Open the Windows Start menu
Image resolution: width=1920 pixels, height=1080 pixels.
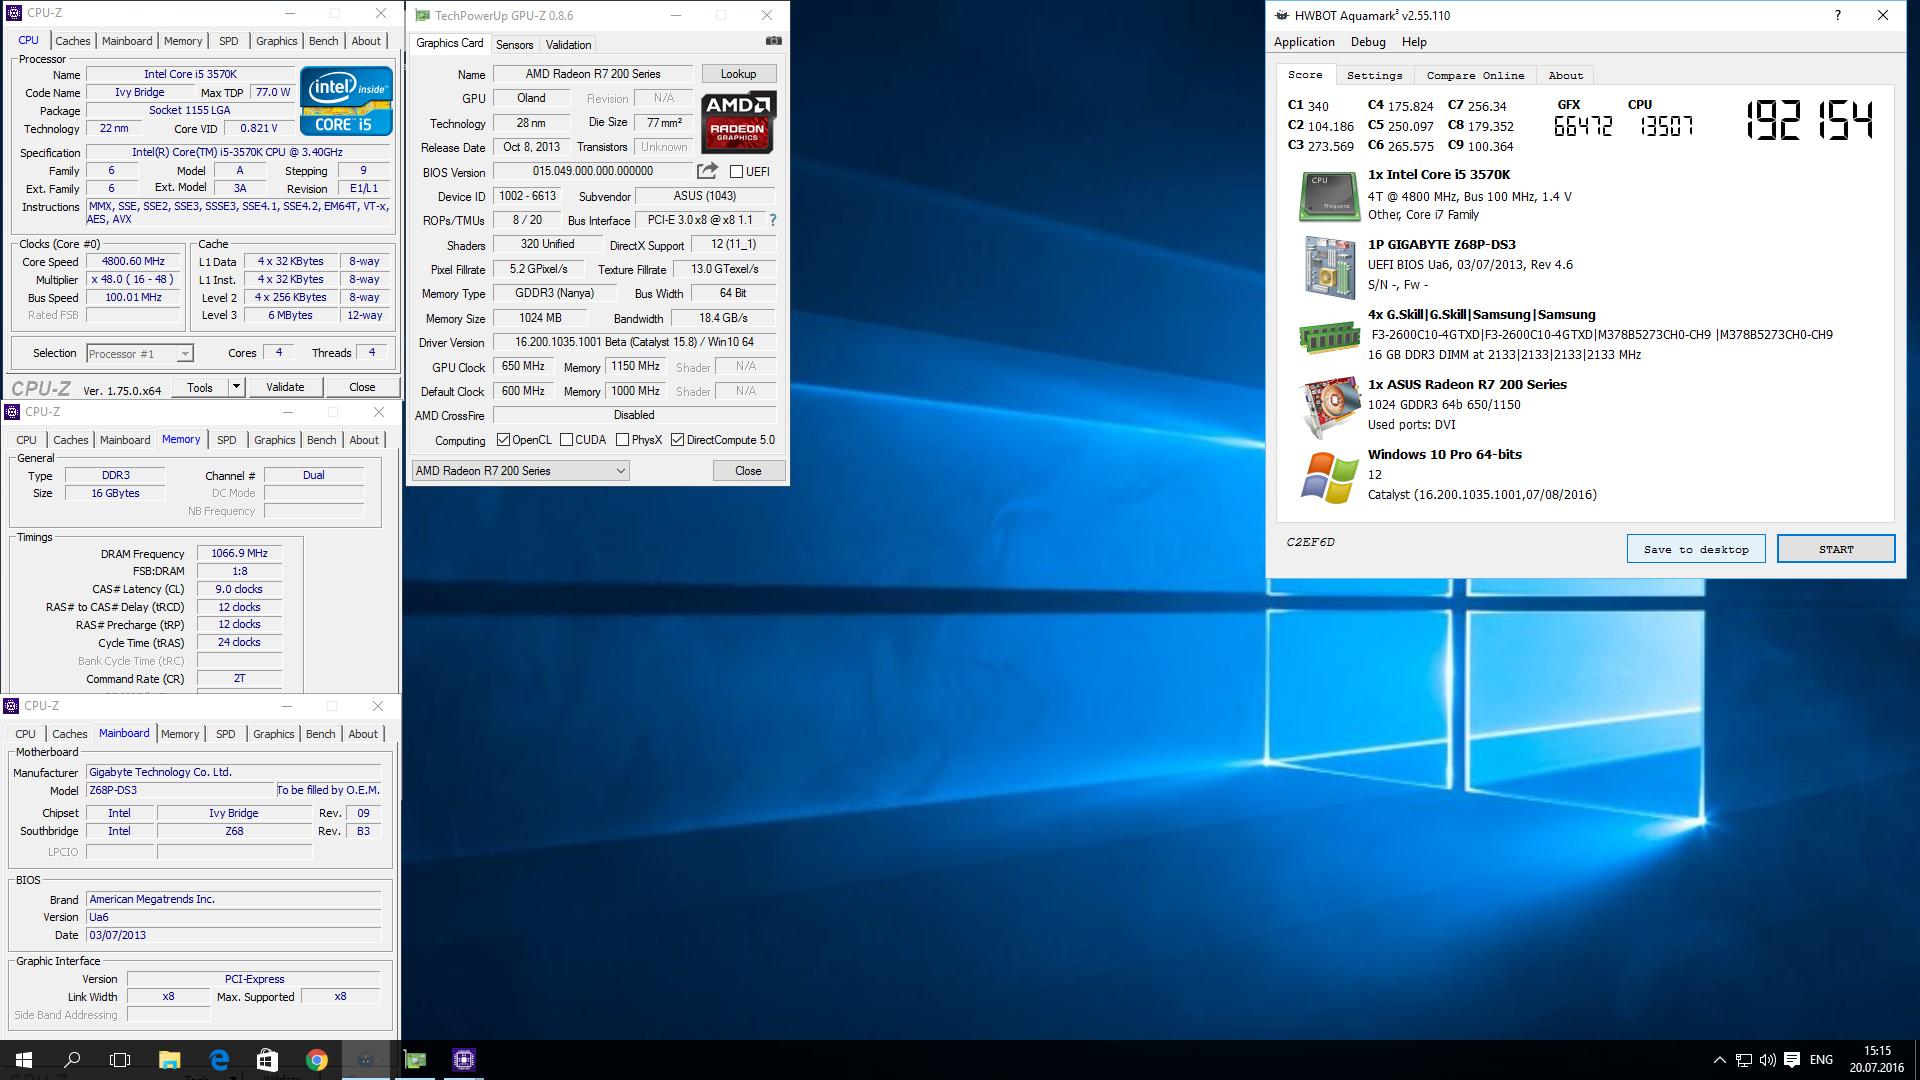24,1060
